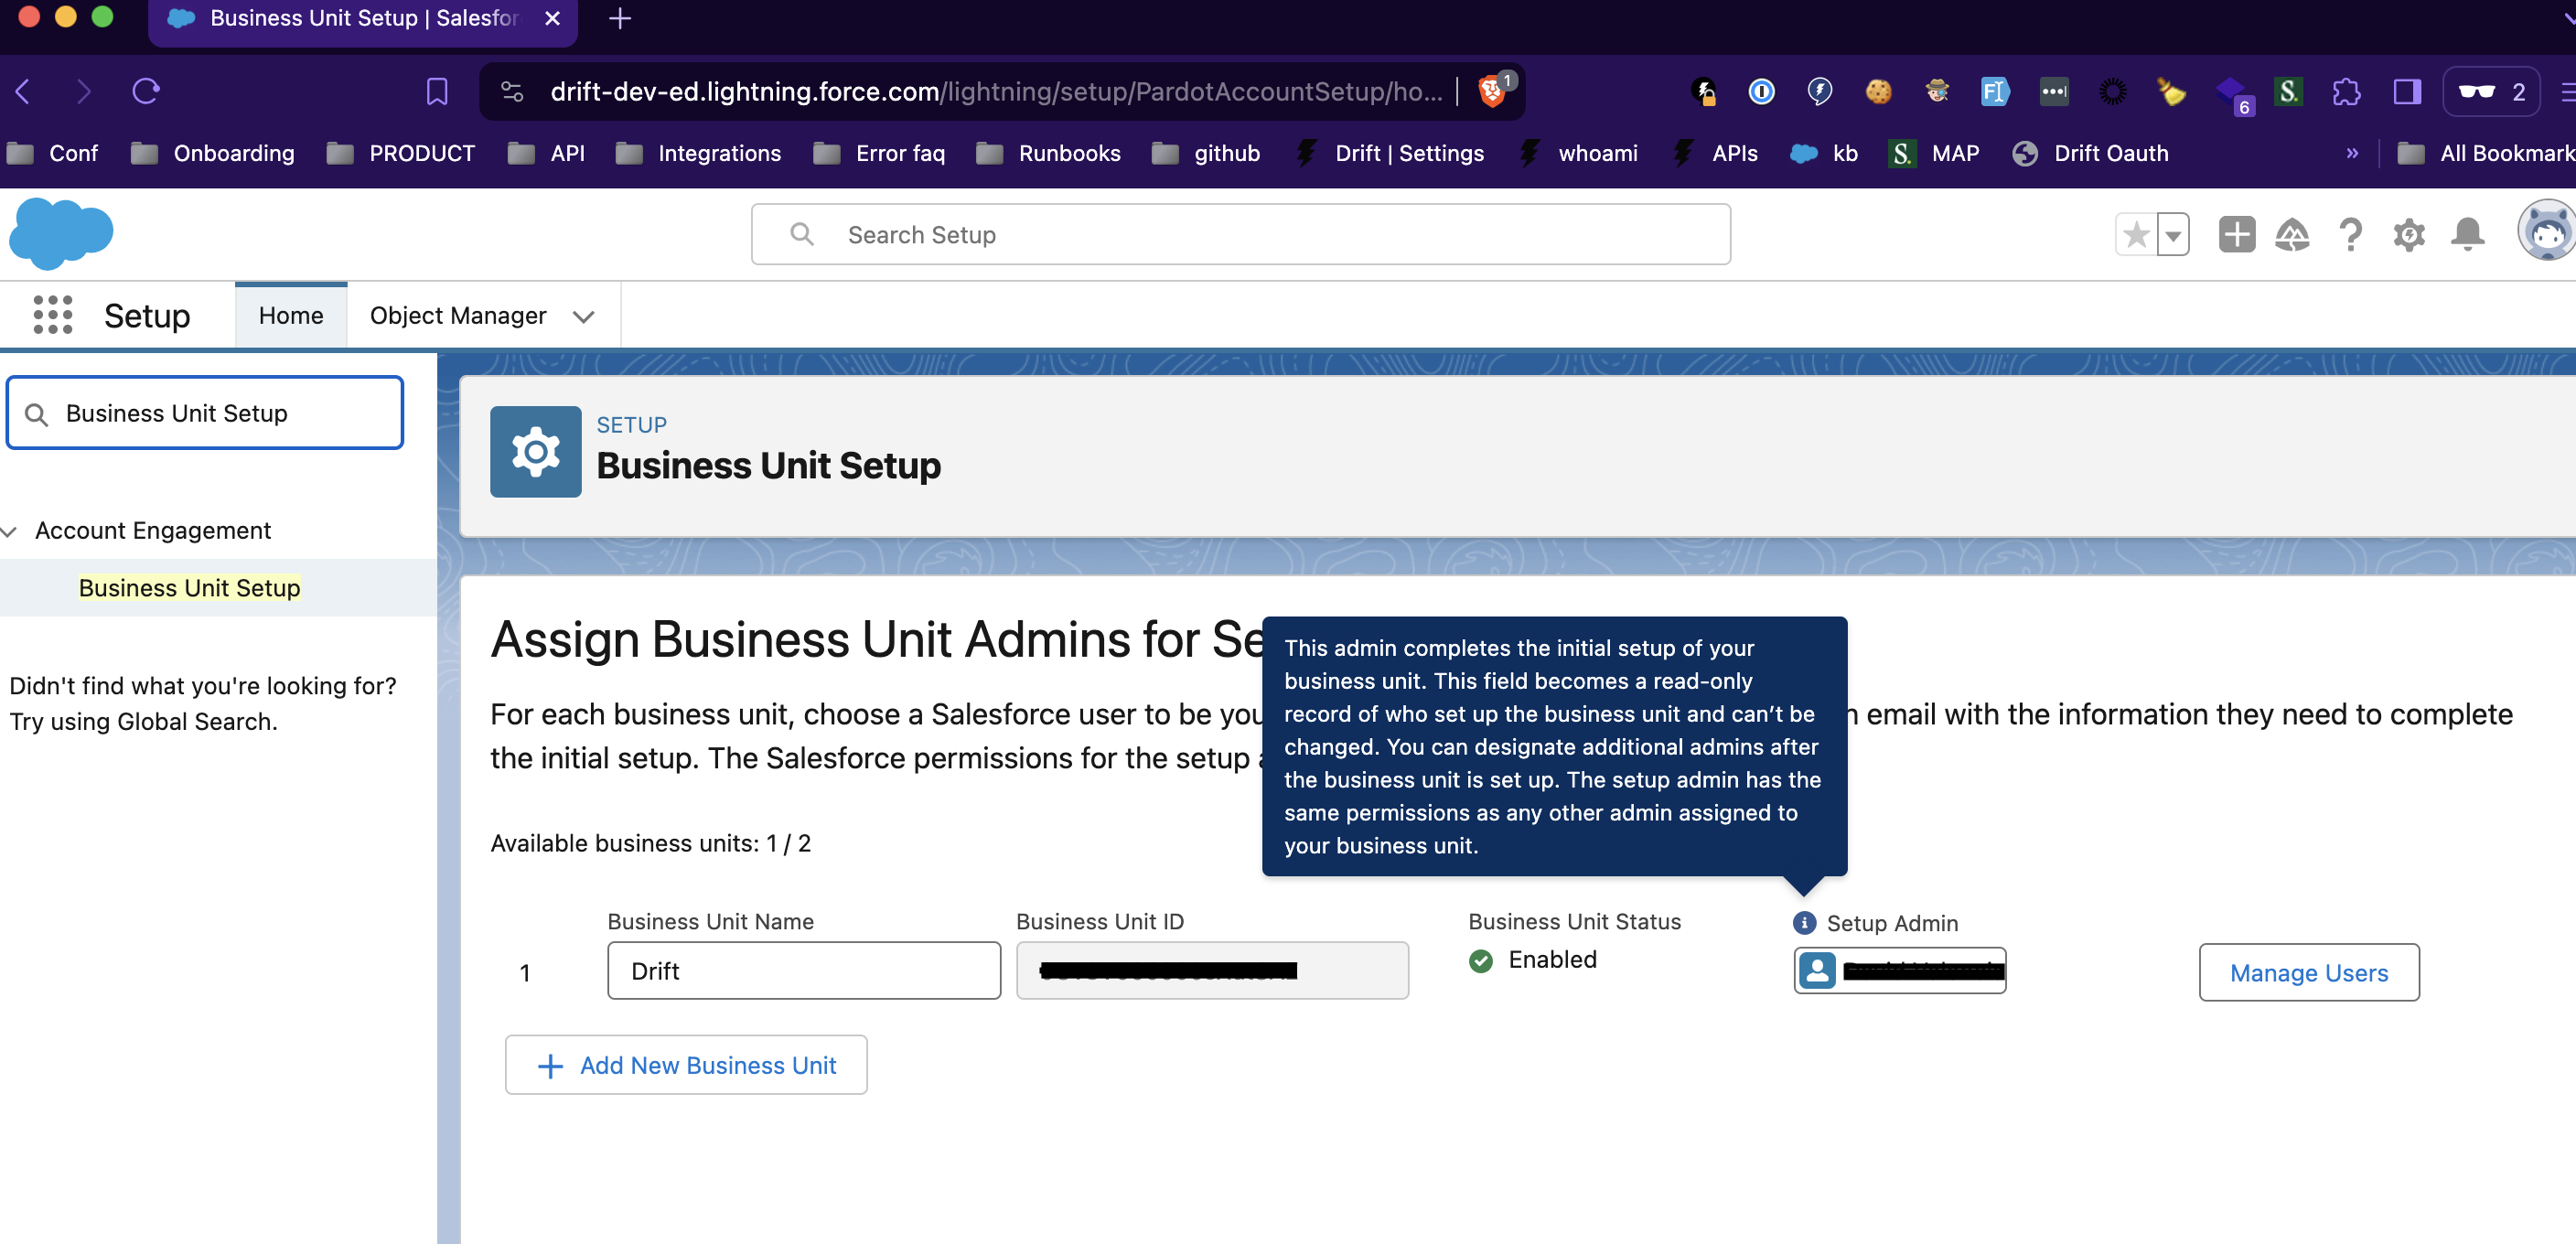This screenshot has height=1244, width=2576.
Task: Click the Business Unit ID field
Action: [x=1212, y=970]
